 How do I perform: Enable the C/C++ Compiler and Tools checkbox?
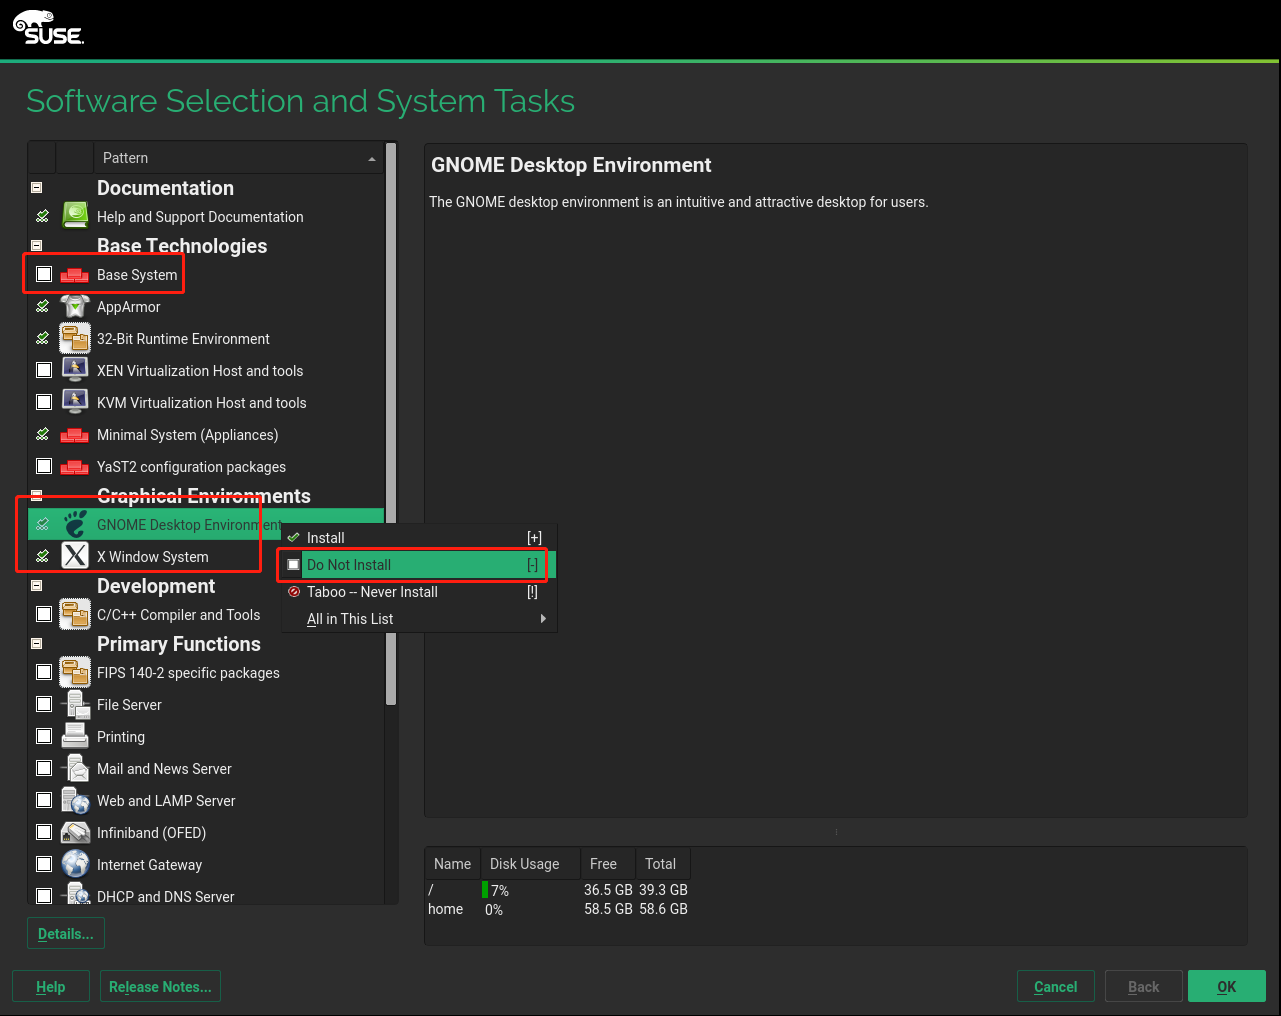click(44, 614)
